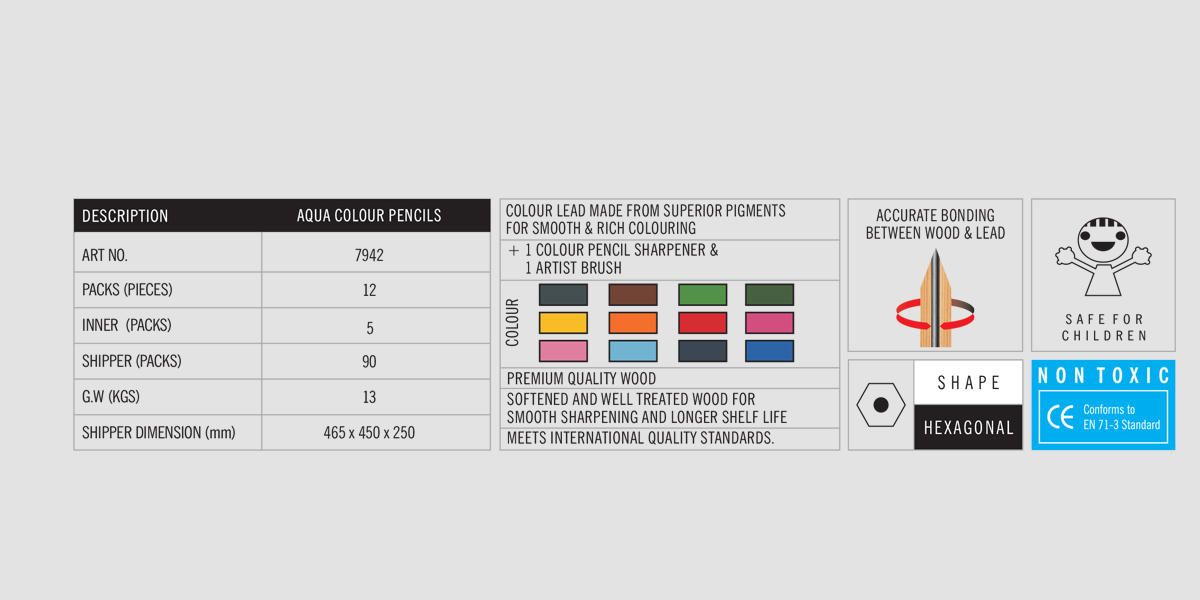Screen dimensions: 1200x600
Task: Click the shipper dimension value 465 x 450 x 250
Action: click(369, 433)
